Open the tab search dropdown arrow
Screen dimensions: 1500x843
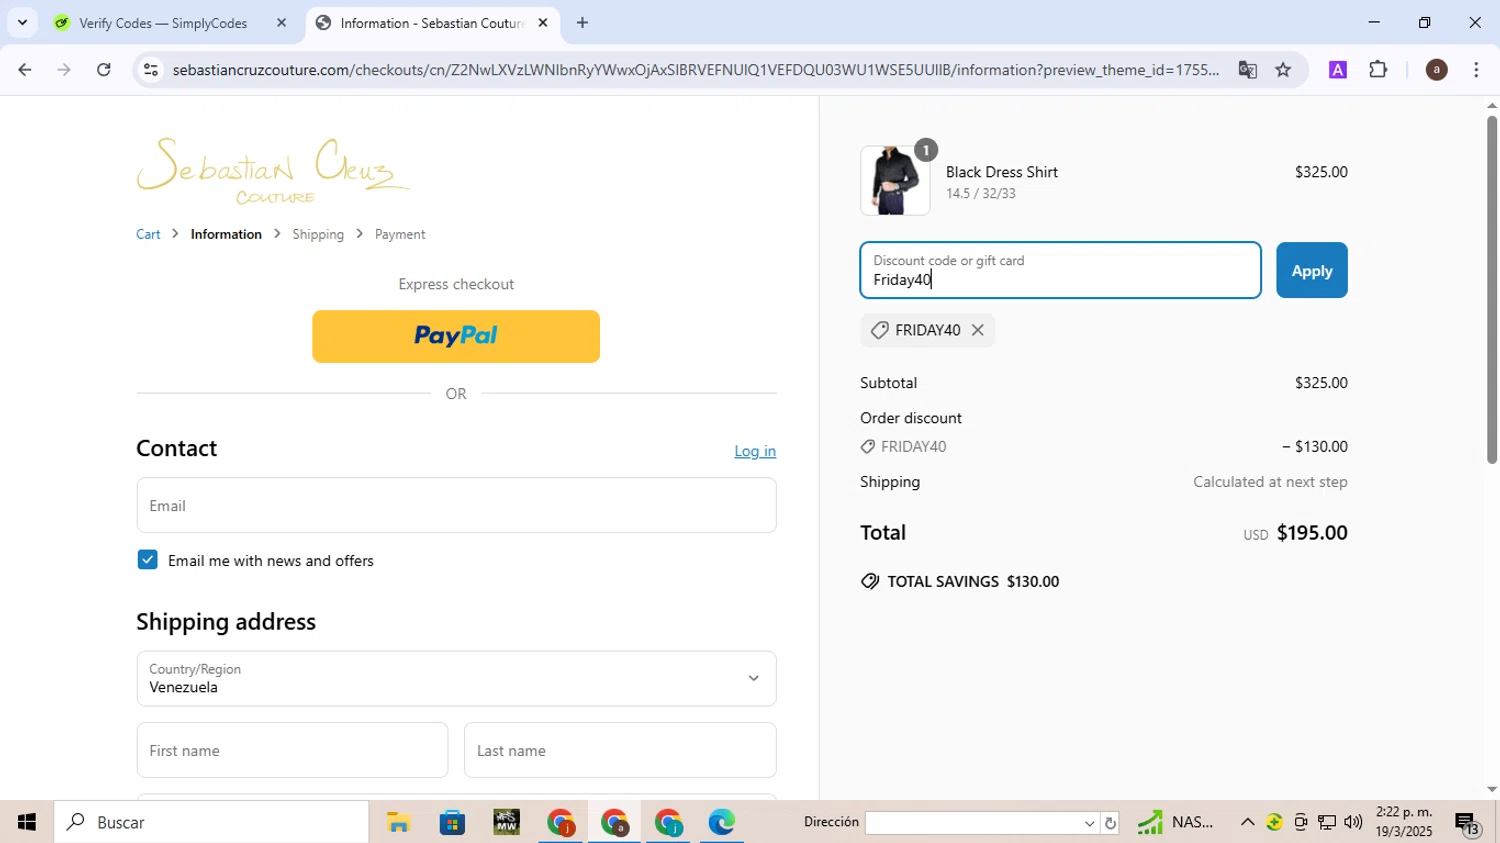click(22, 22)
